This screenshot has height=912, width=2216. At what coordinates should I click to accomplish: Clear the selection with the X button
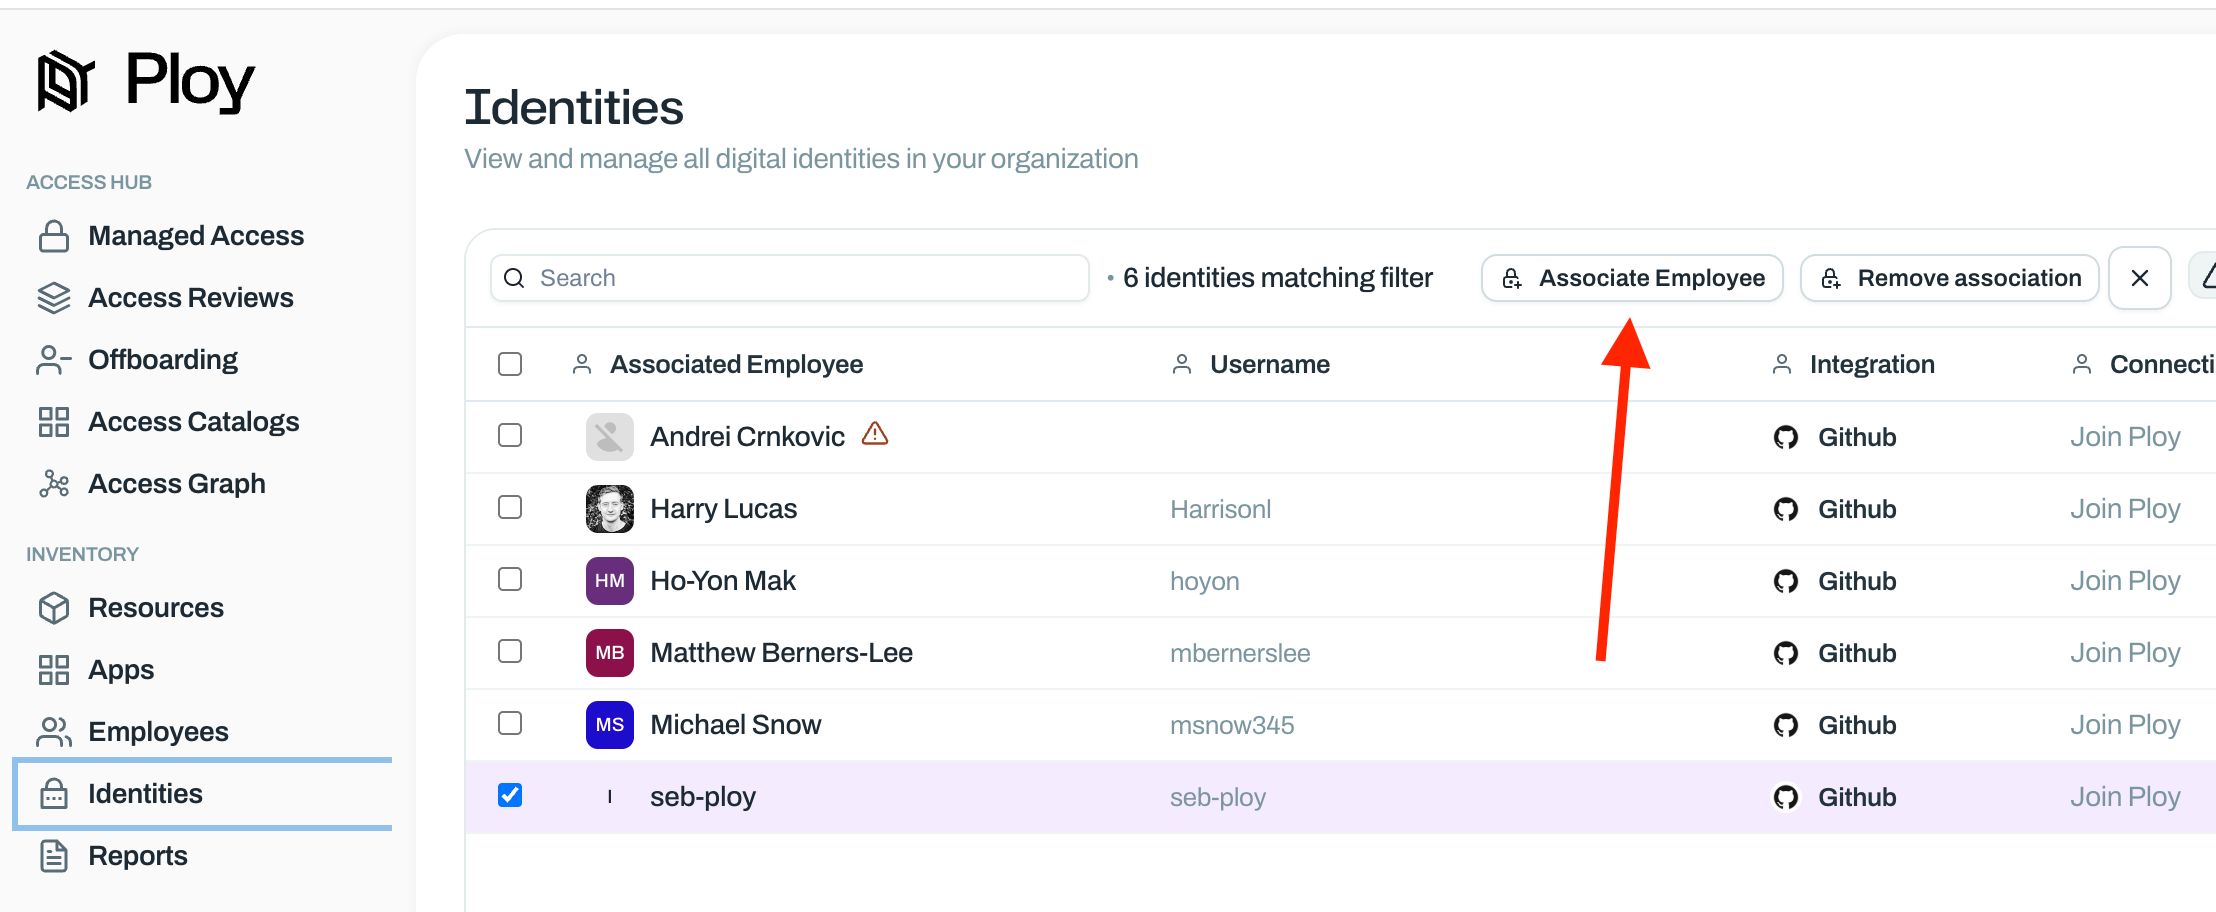2139,278
